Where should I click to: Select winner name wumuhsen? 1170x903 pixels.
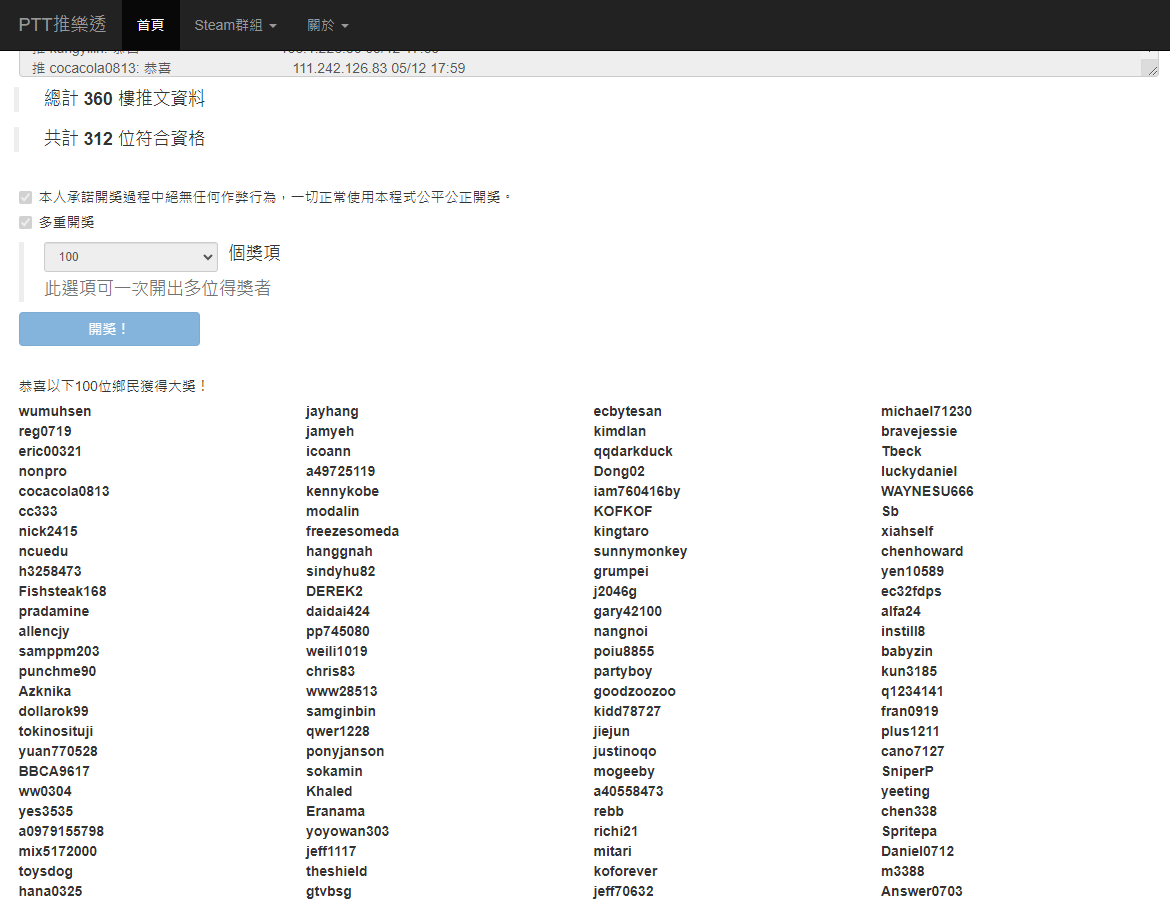tap(55, 411)
